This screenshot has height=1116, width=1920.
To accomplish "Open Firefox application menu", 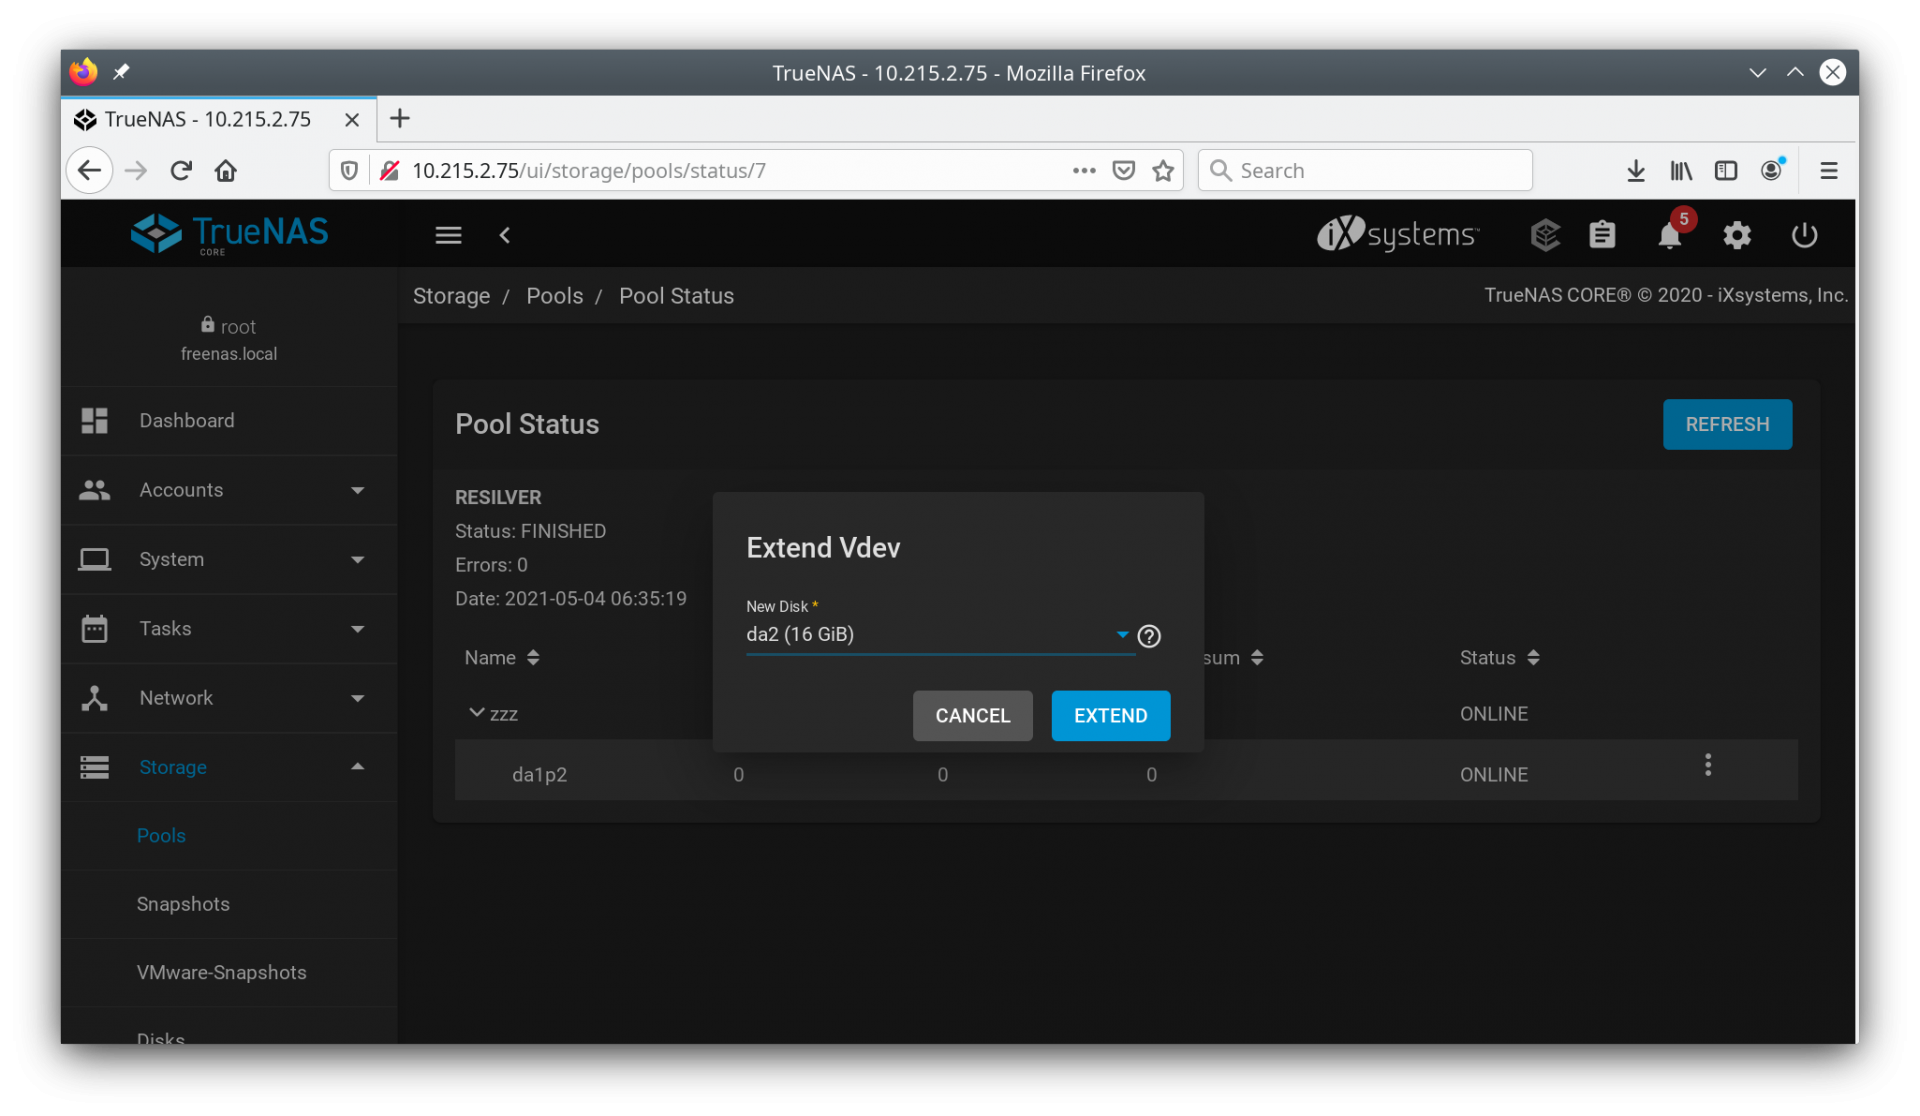I will tap(1829, 171).
